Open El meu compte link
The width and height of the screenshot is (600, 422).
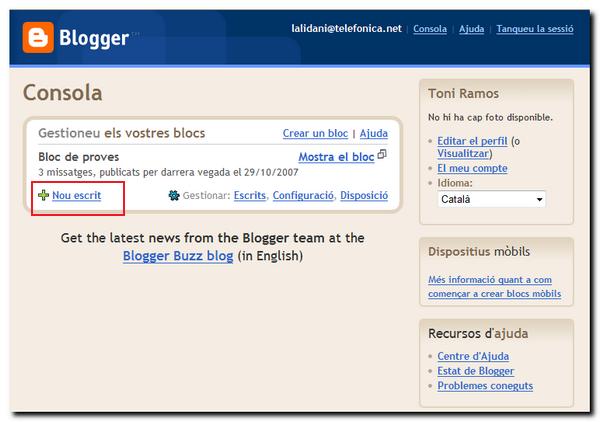click(472, 168)
